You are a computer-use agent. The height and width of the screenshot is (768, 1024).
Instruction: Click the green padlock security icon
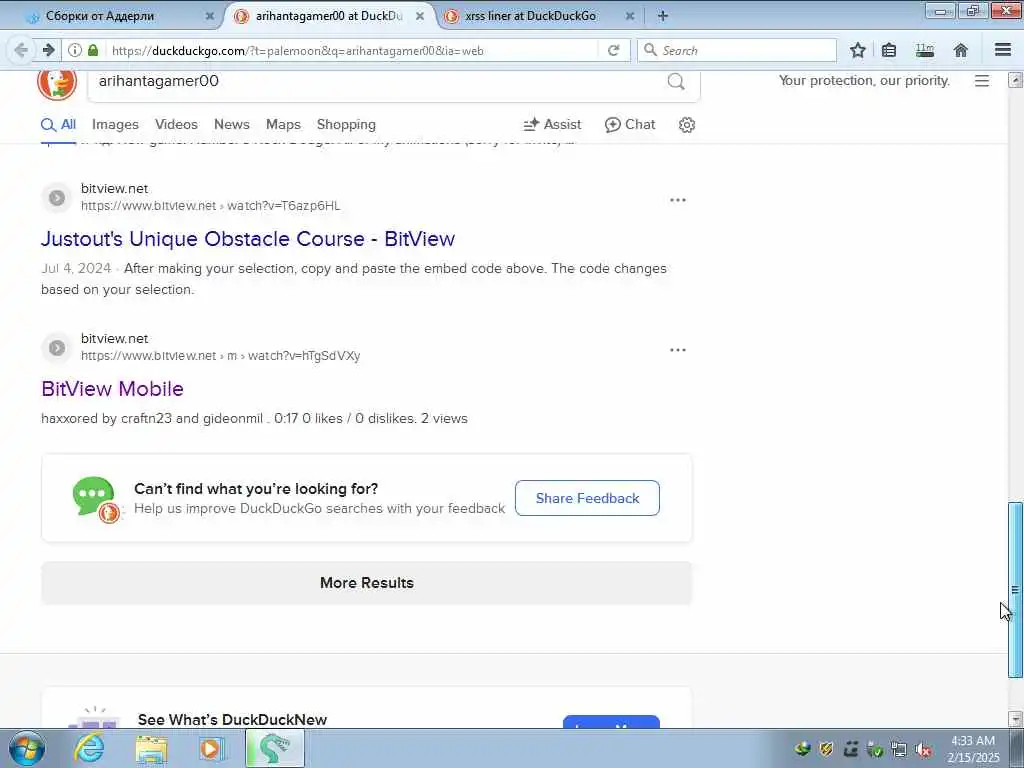click(x=93, y=50)
